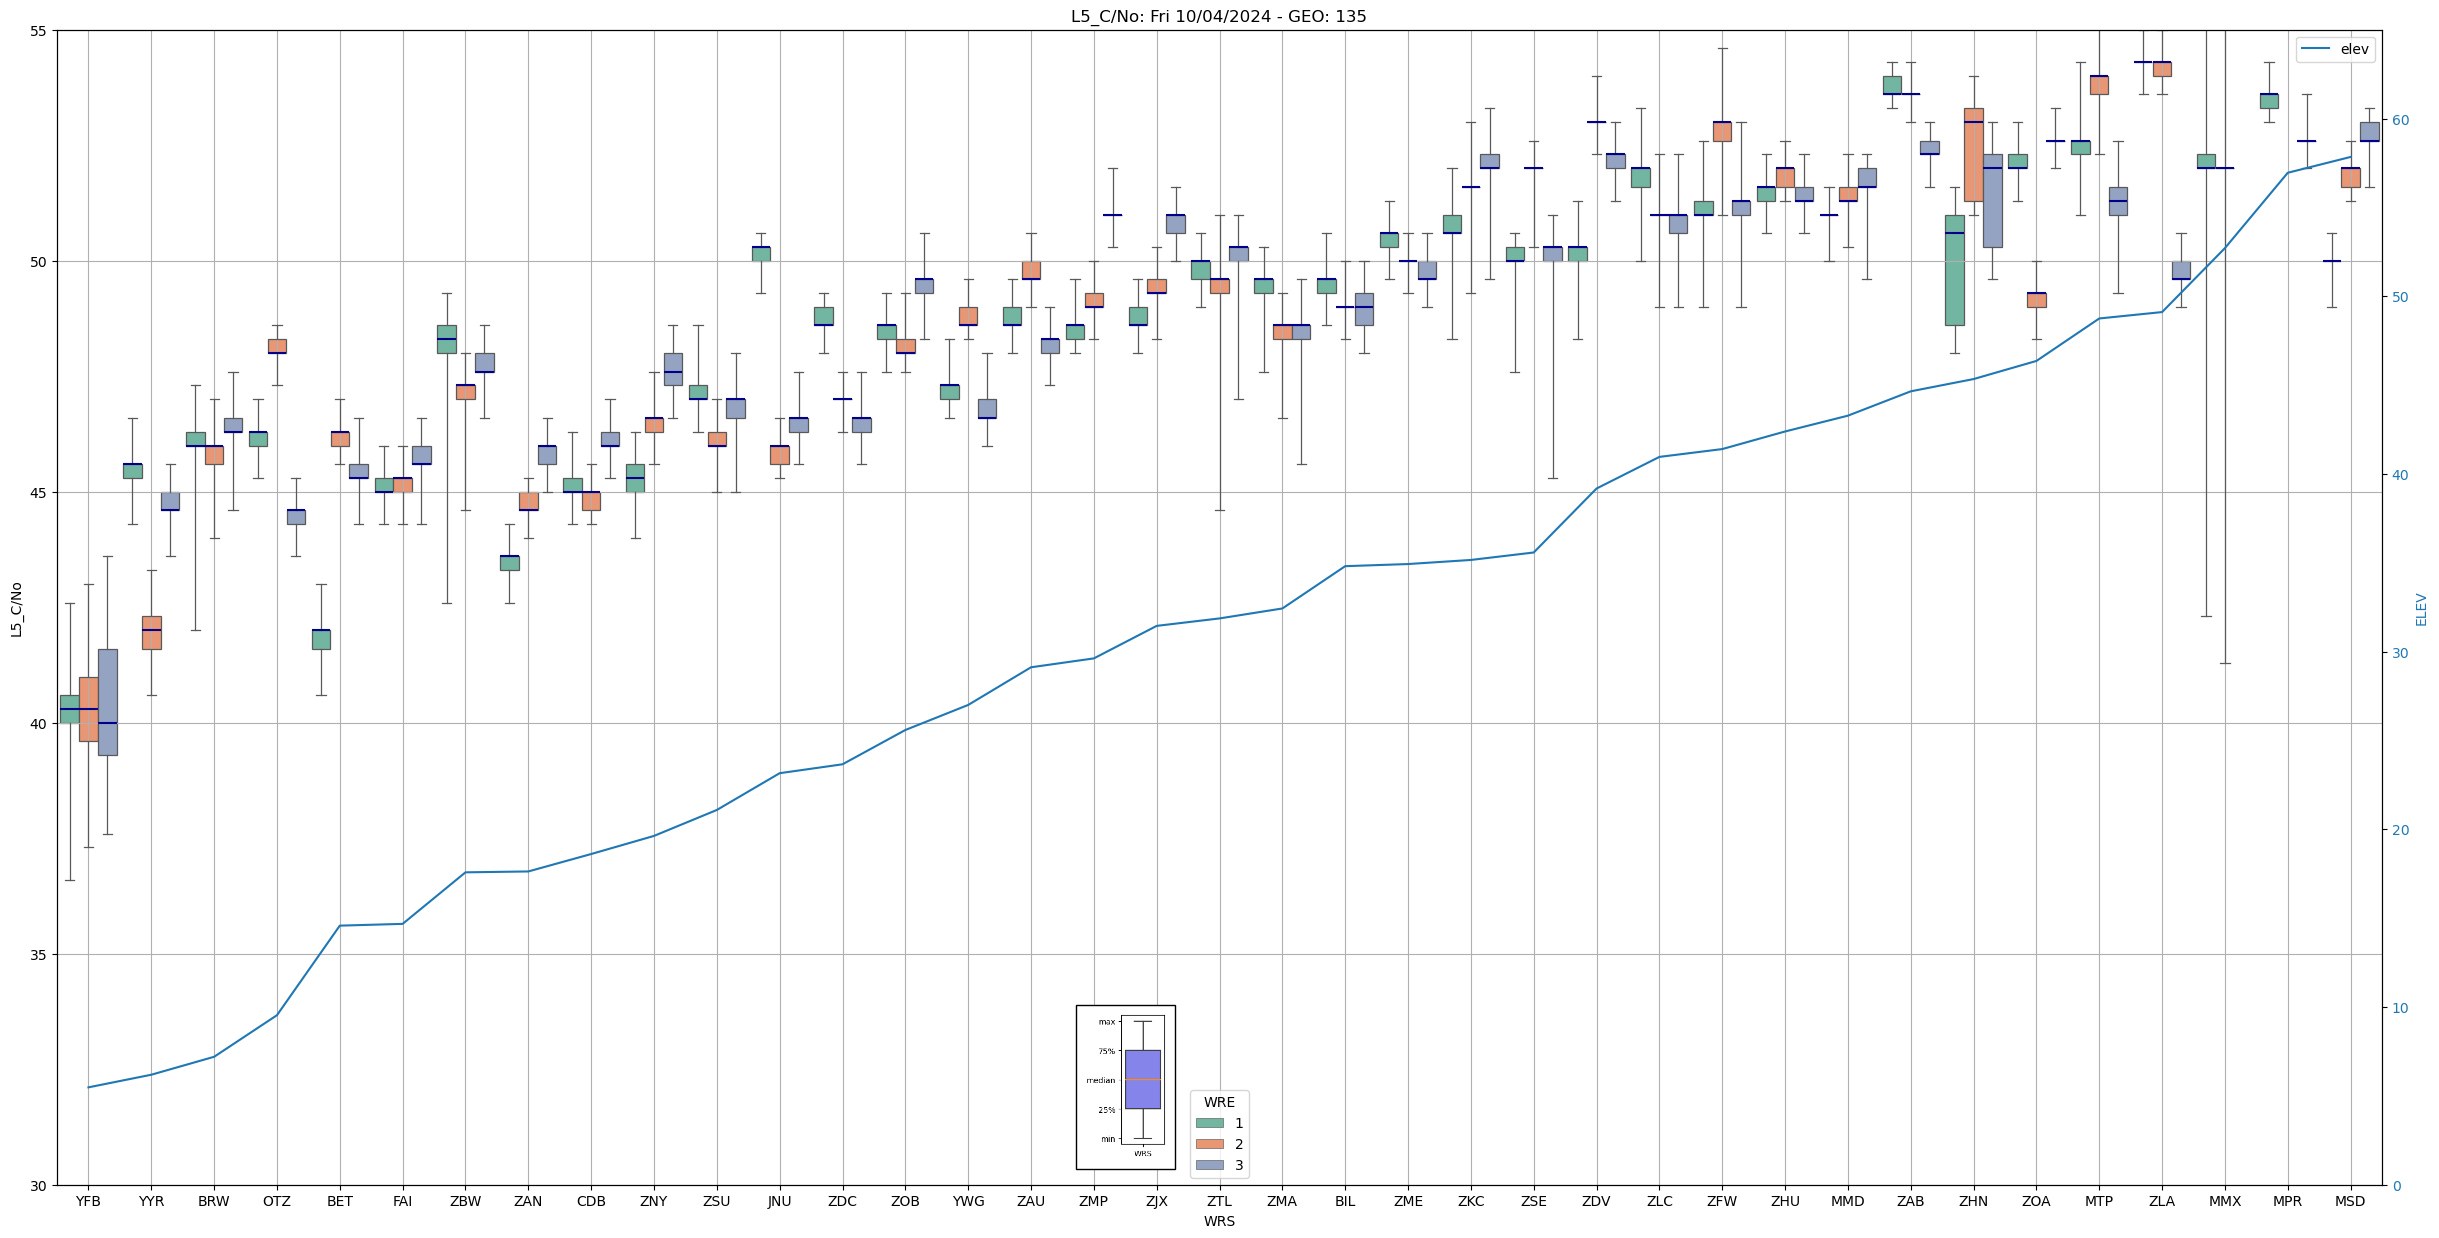Click the L5_C/No y-axis title
The image size is (2439, 1238).
pyautogui.click(x=16, y=609)
